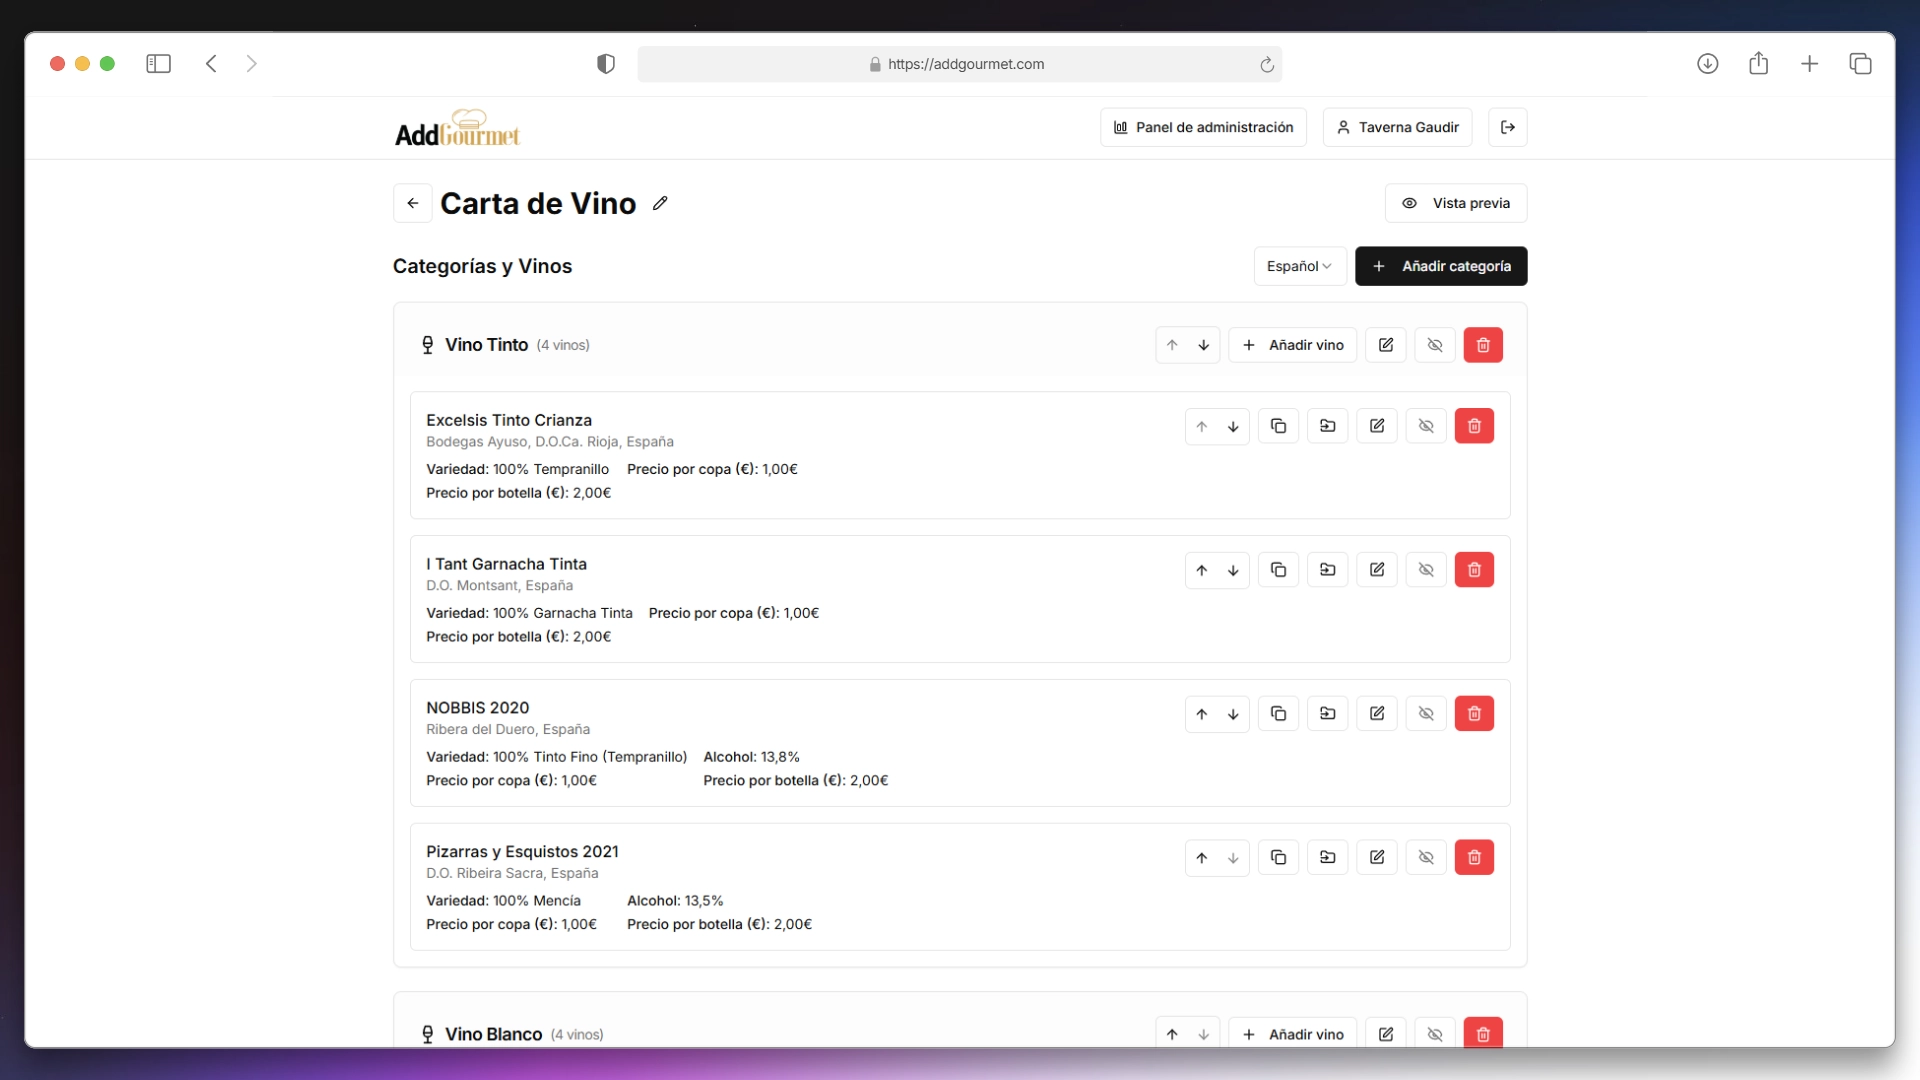Hide the Vino Tinto category
1920x1080 pixels.
coord(1435,345)
